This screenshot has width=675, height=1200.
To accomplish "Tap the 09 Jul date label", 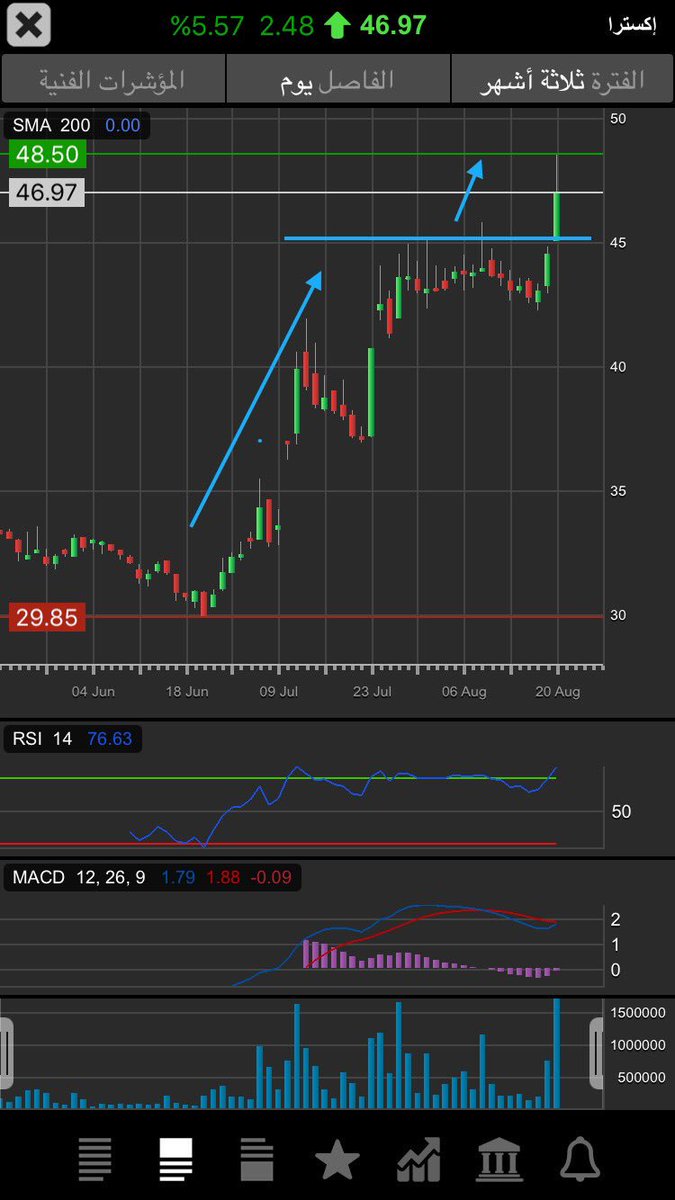I will [x=280, y=692].
